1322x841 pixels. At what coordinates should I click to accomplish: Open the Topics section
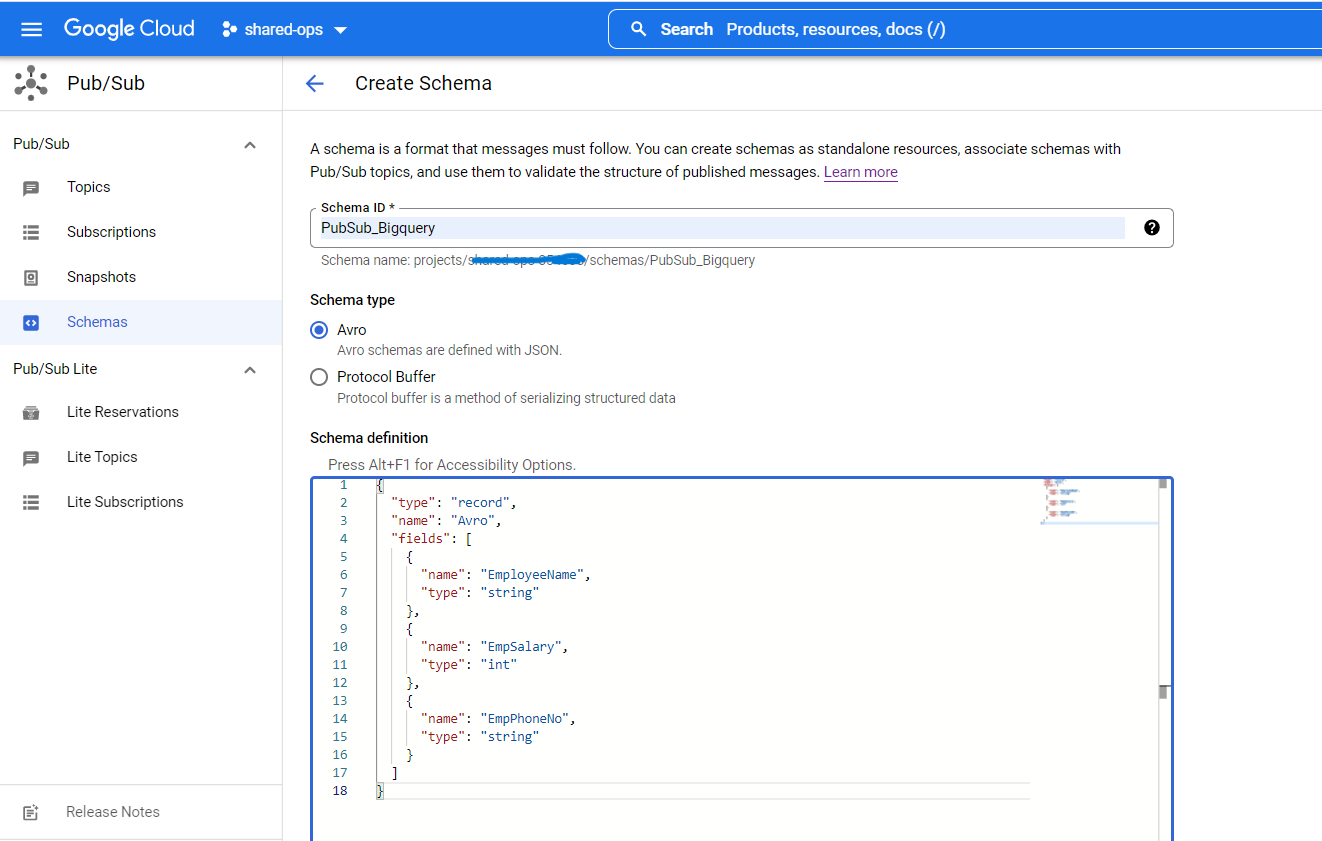pos(90,187)
